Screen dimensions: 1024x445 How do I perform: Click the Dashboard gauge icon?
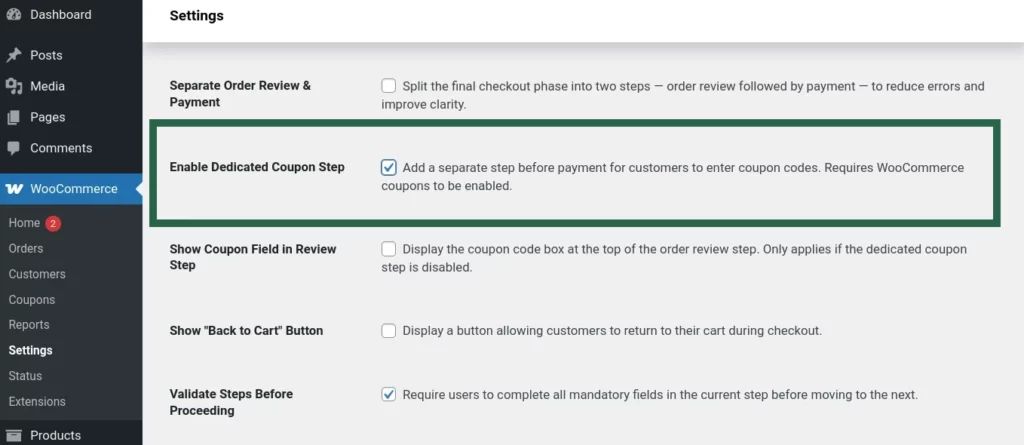[x=14, y=14]
